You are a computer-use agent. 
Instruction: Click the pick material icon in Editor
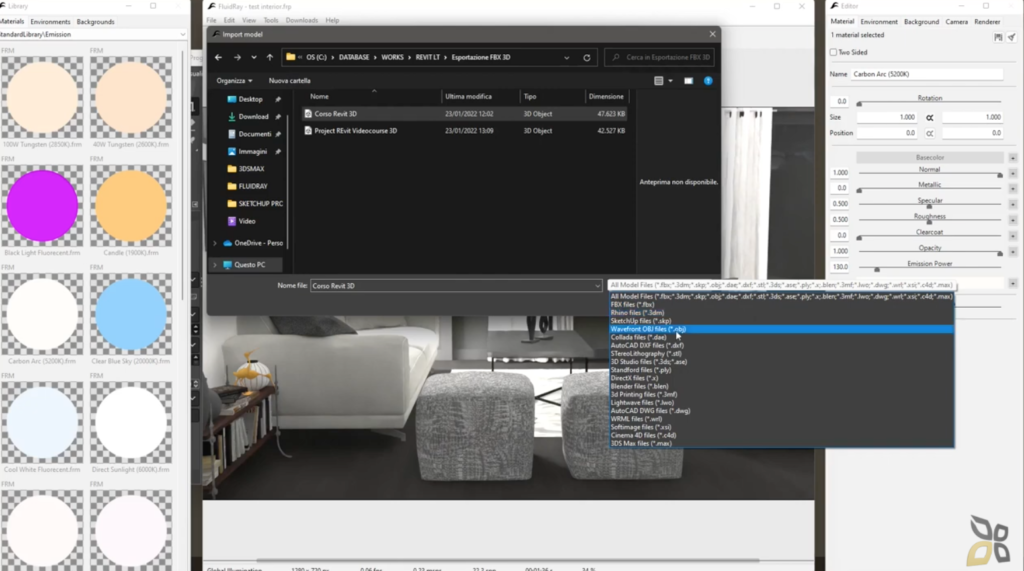1011,37
